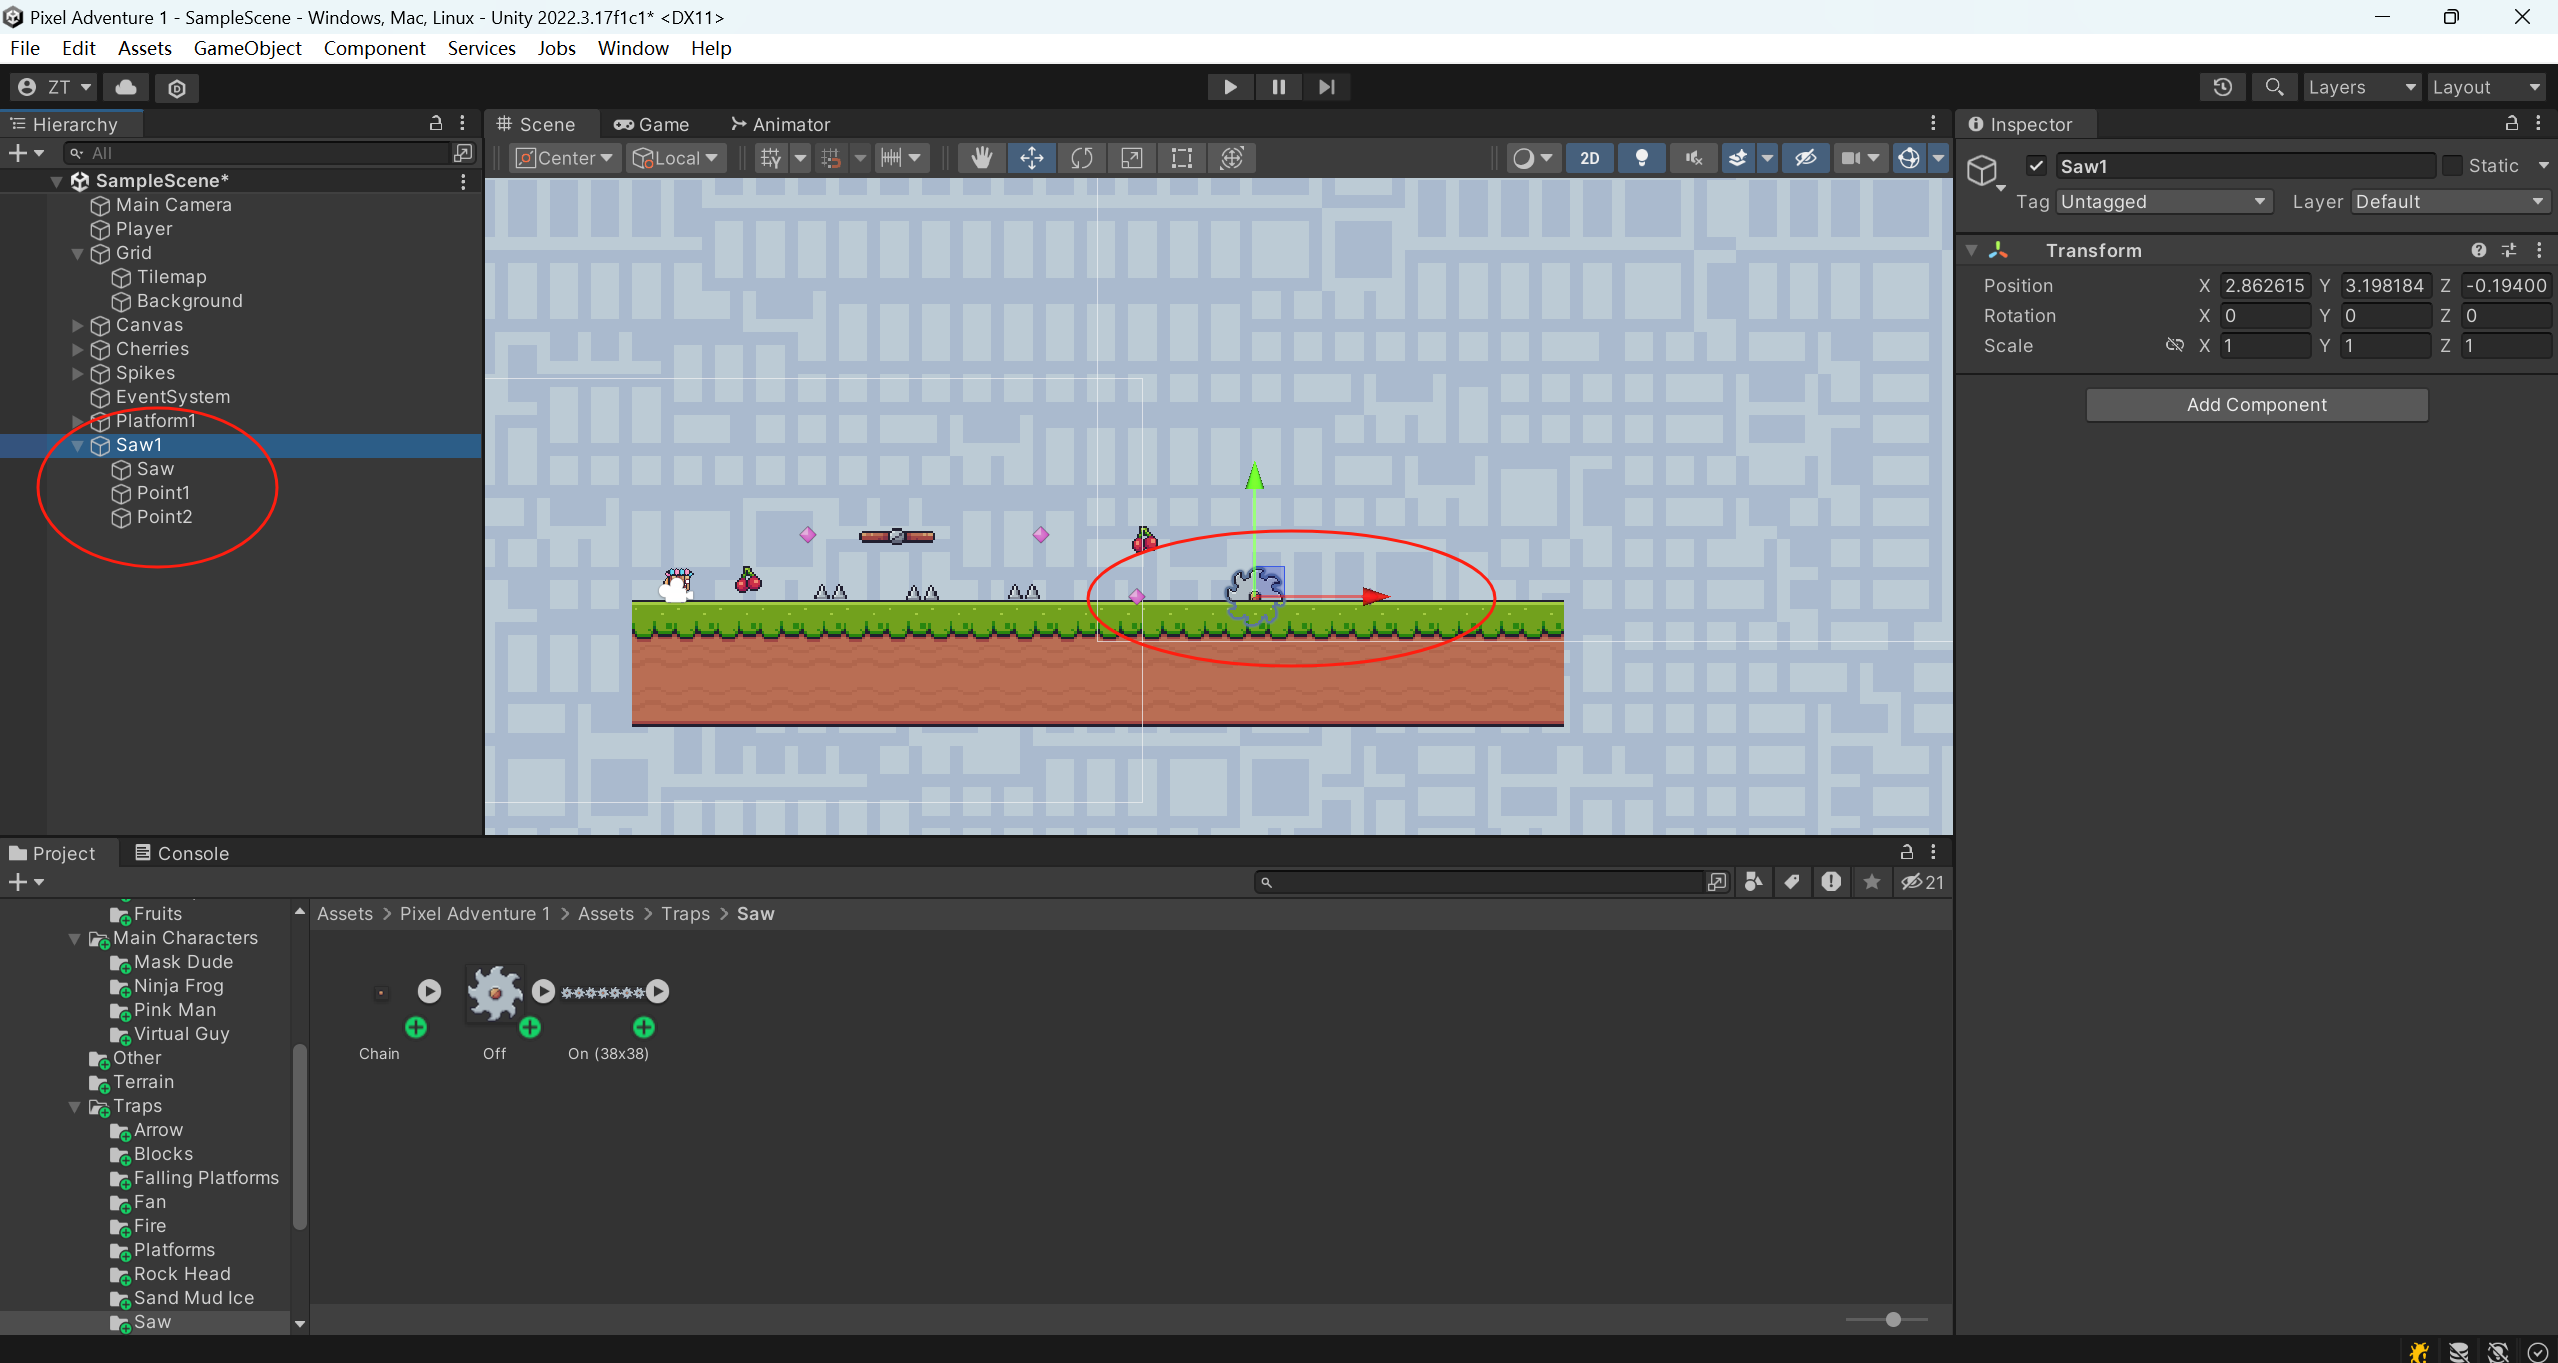Open the GameObject menu
The image size is (2558, 1363).
[247, 48]
